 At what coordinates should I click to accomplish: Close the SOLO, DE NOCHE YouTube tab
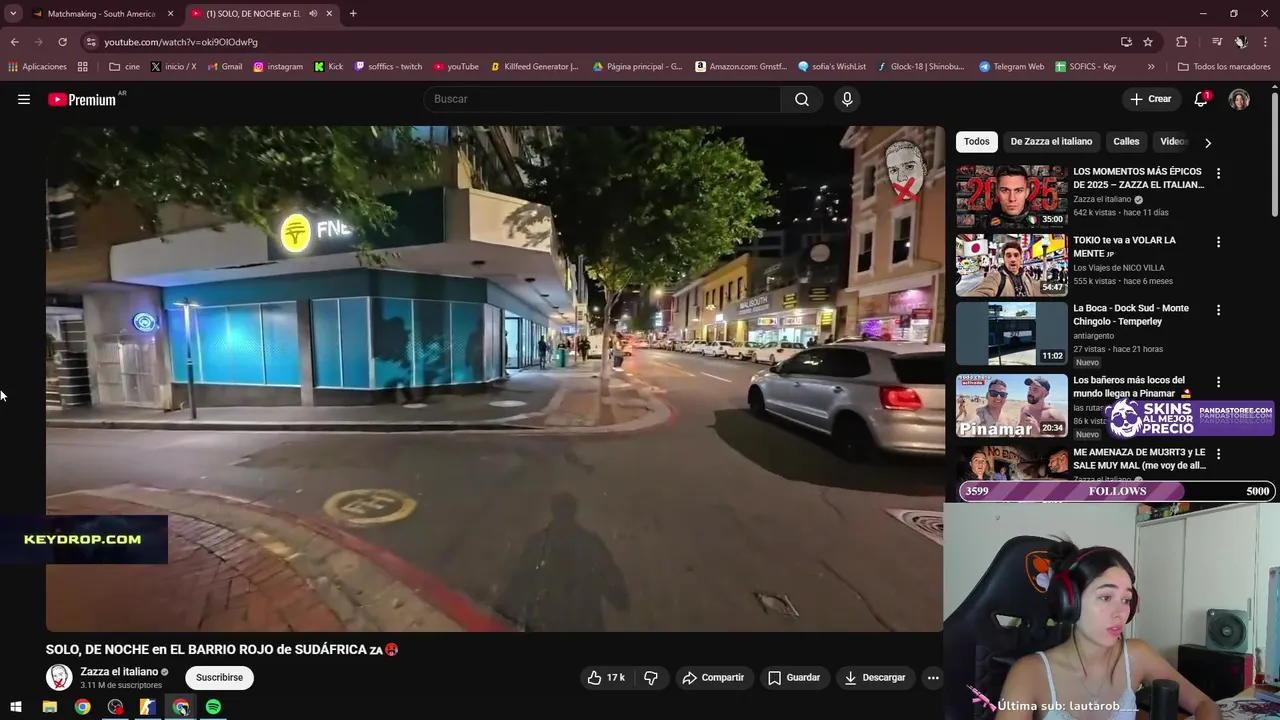[x=329, y=14]
